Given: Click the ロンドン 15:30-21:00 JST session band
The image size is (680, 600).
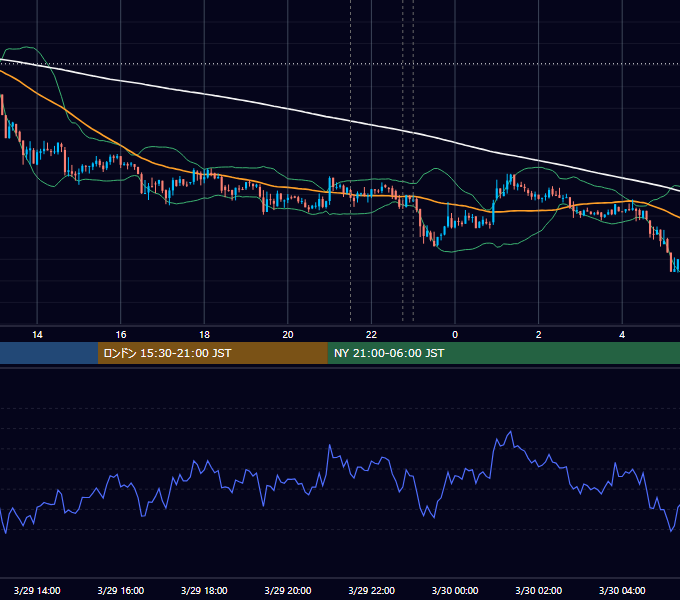Looking at the screenshot, I should pos(212,353).
